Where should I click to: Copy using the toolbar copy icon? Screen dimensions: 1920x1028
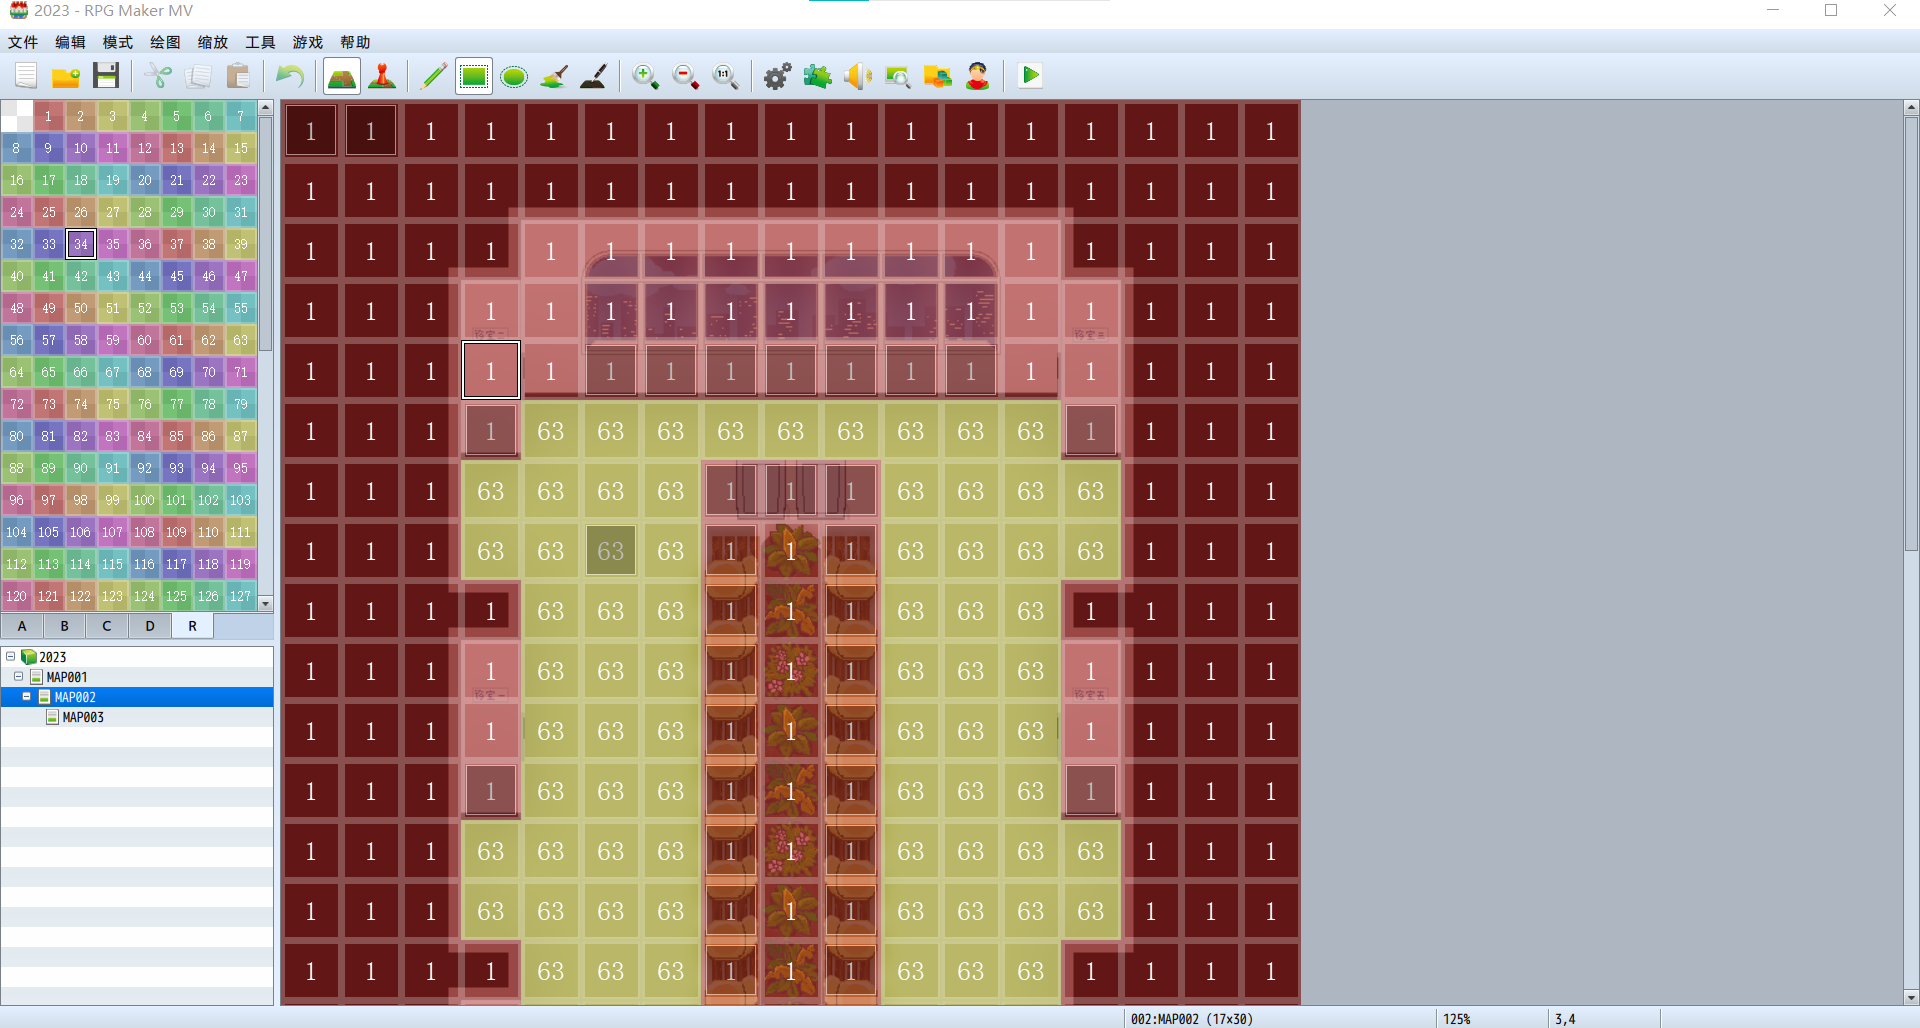(198, 76)
